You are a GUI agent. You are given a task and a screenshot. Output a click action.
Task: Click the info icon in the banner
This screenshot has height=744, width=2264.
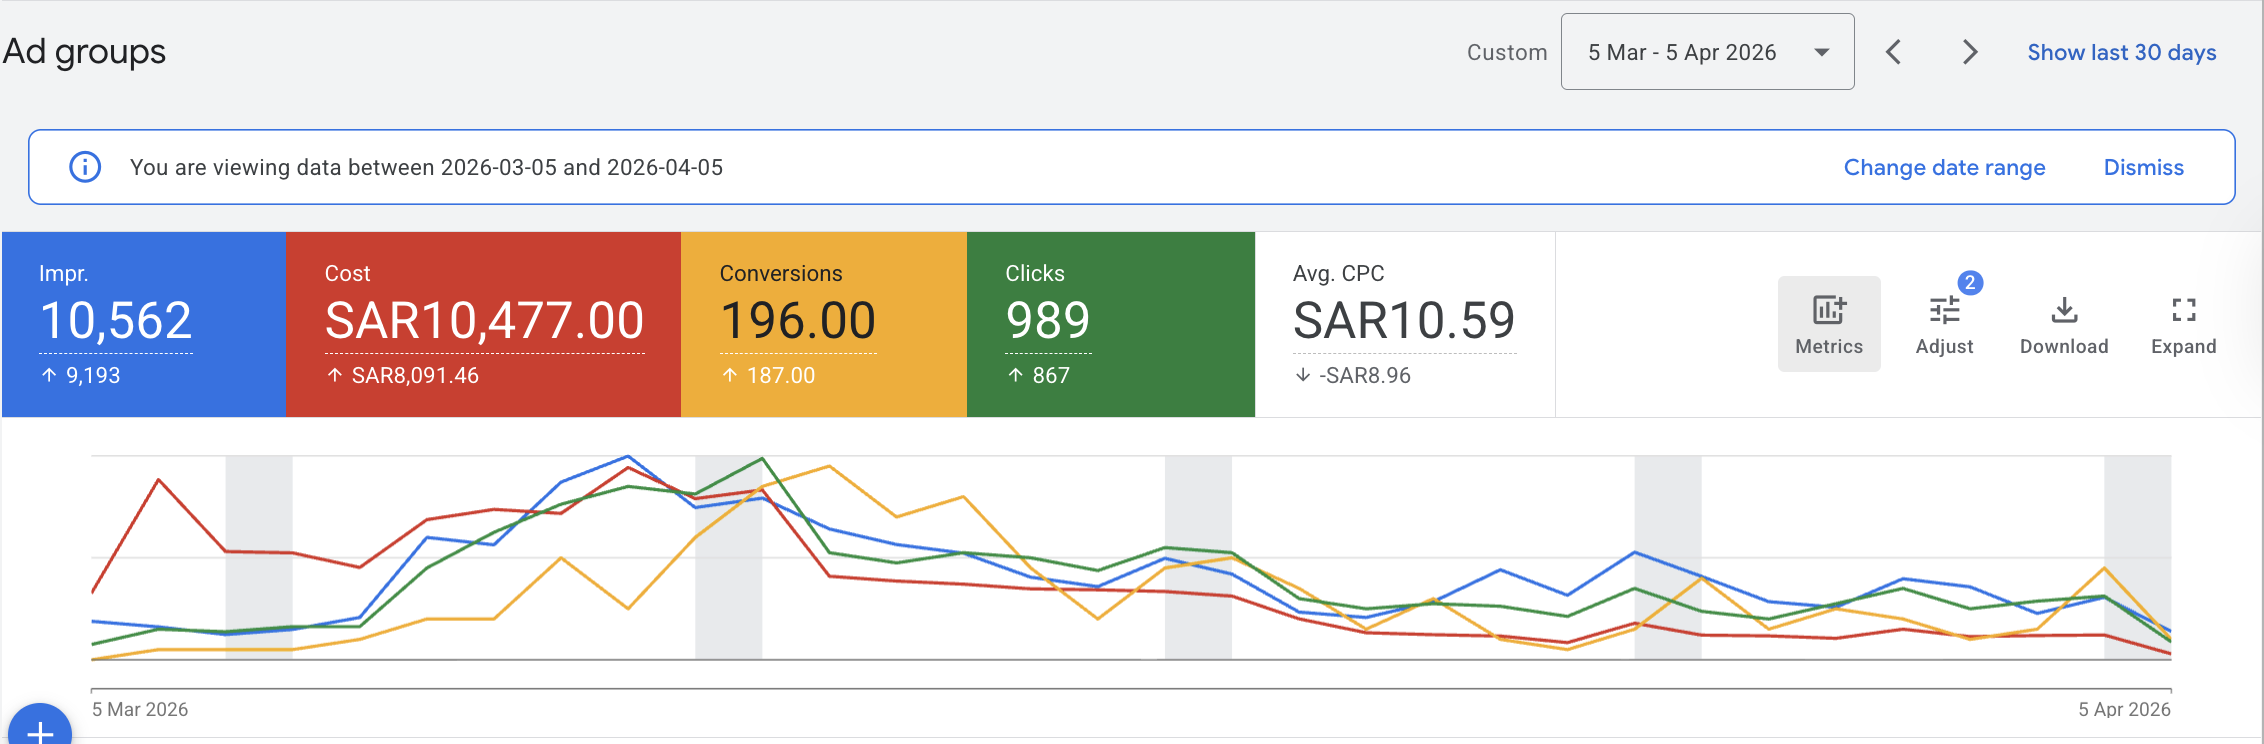pyautogui.click(x=85, y=167)
